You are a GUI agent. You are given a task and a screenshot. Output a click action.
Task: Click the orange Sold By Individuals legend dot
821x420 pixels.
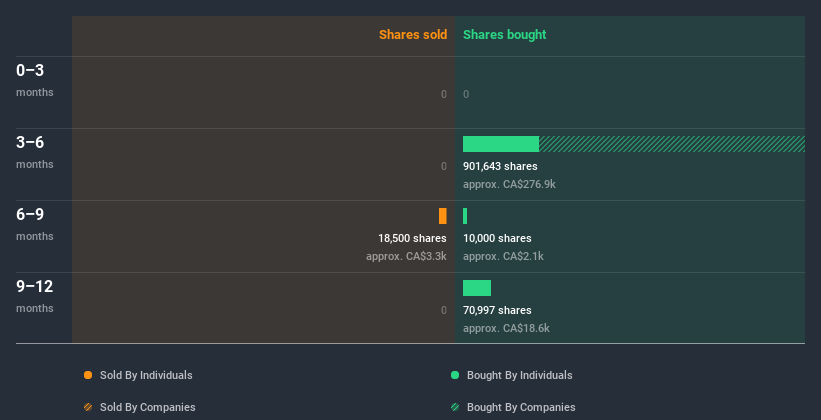click(88, 375)
